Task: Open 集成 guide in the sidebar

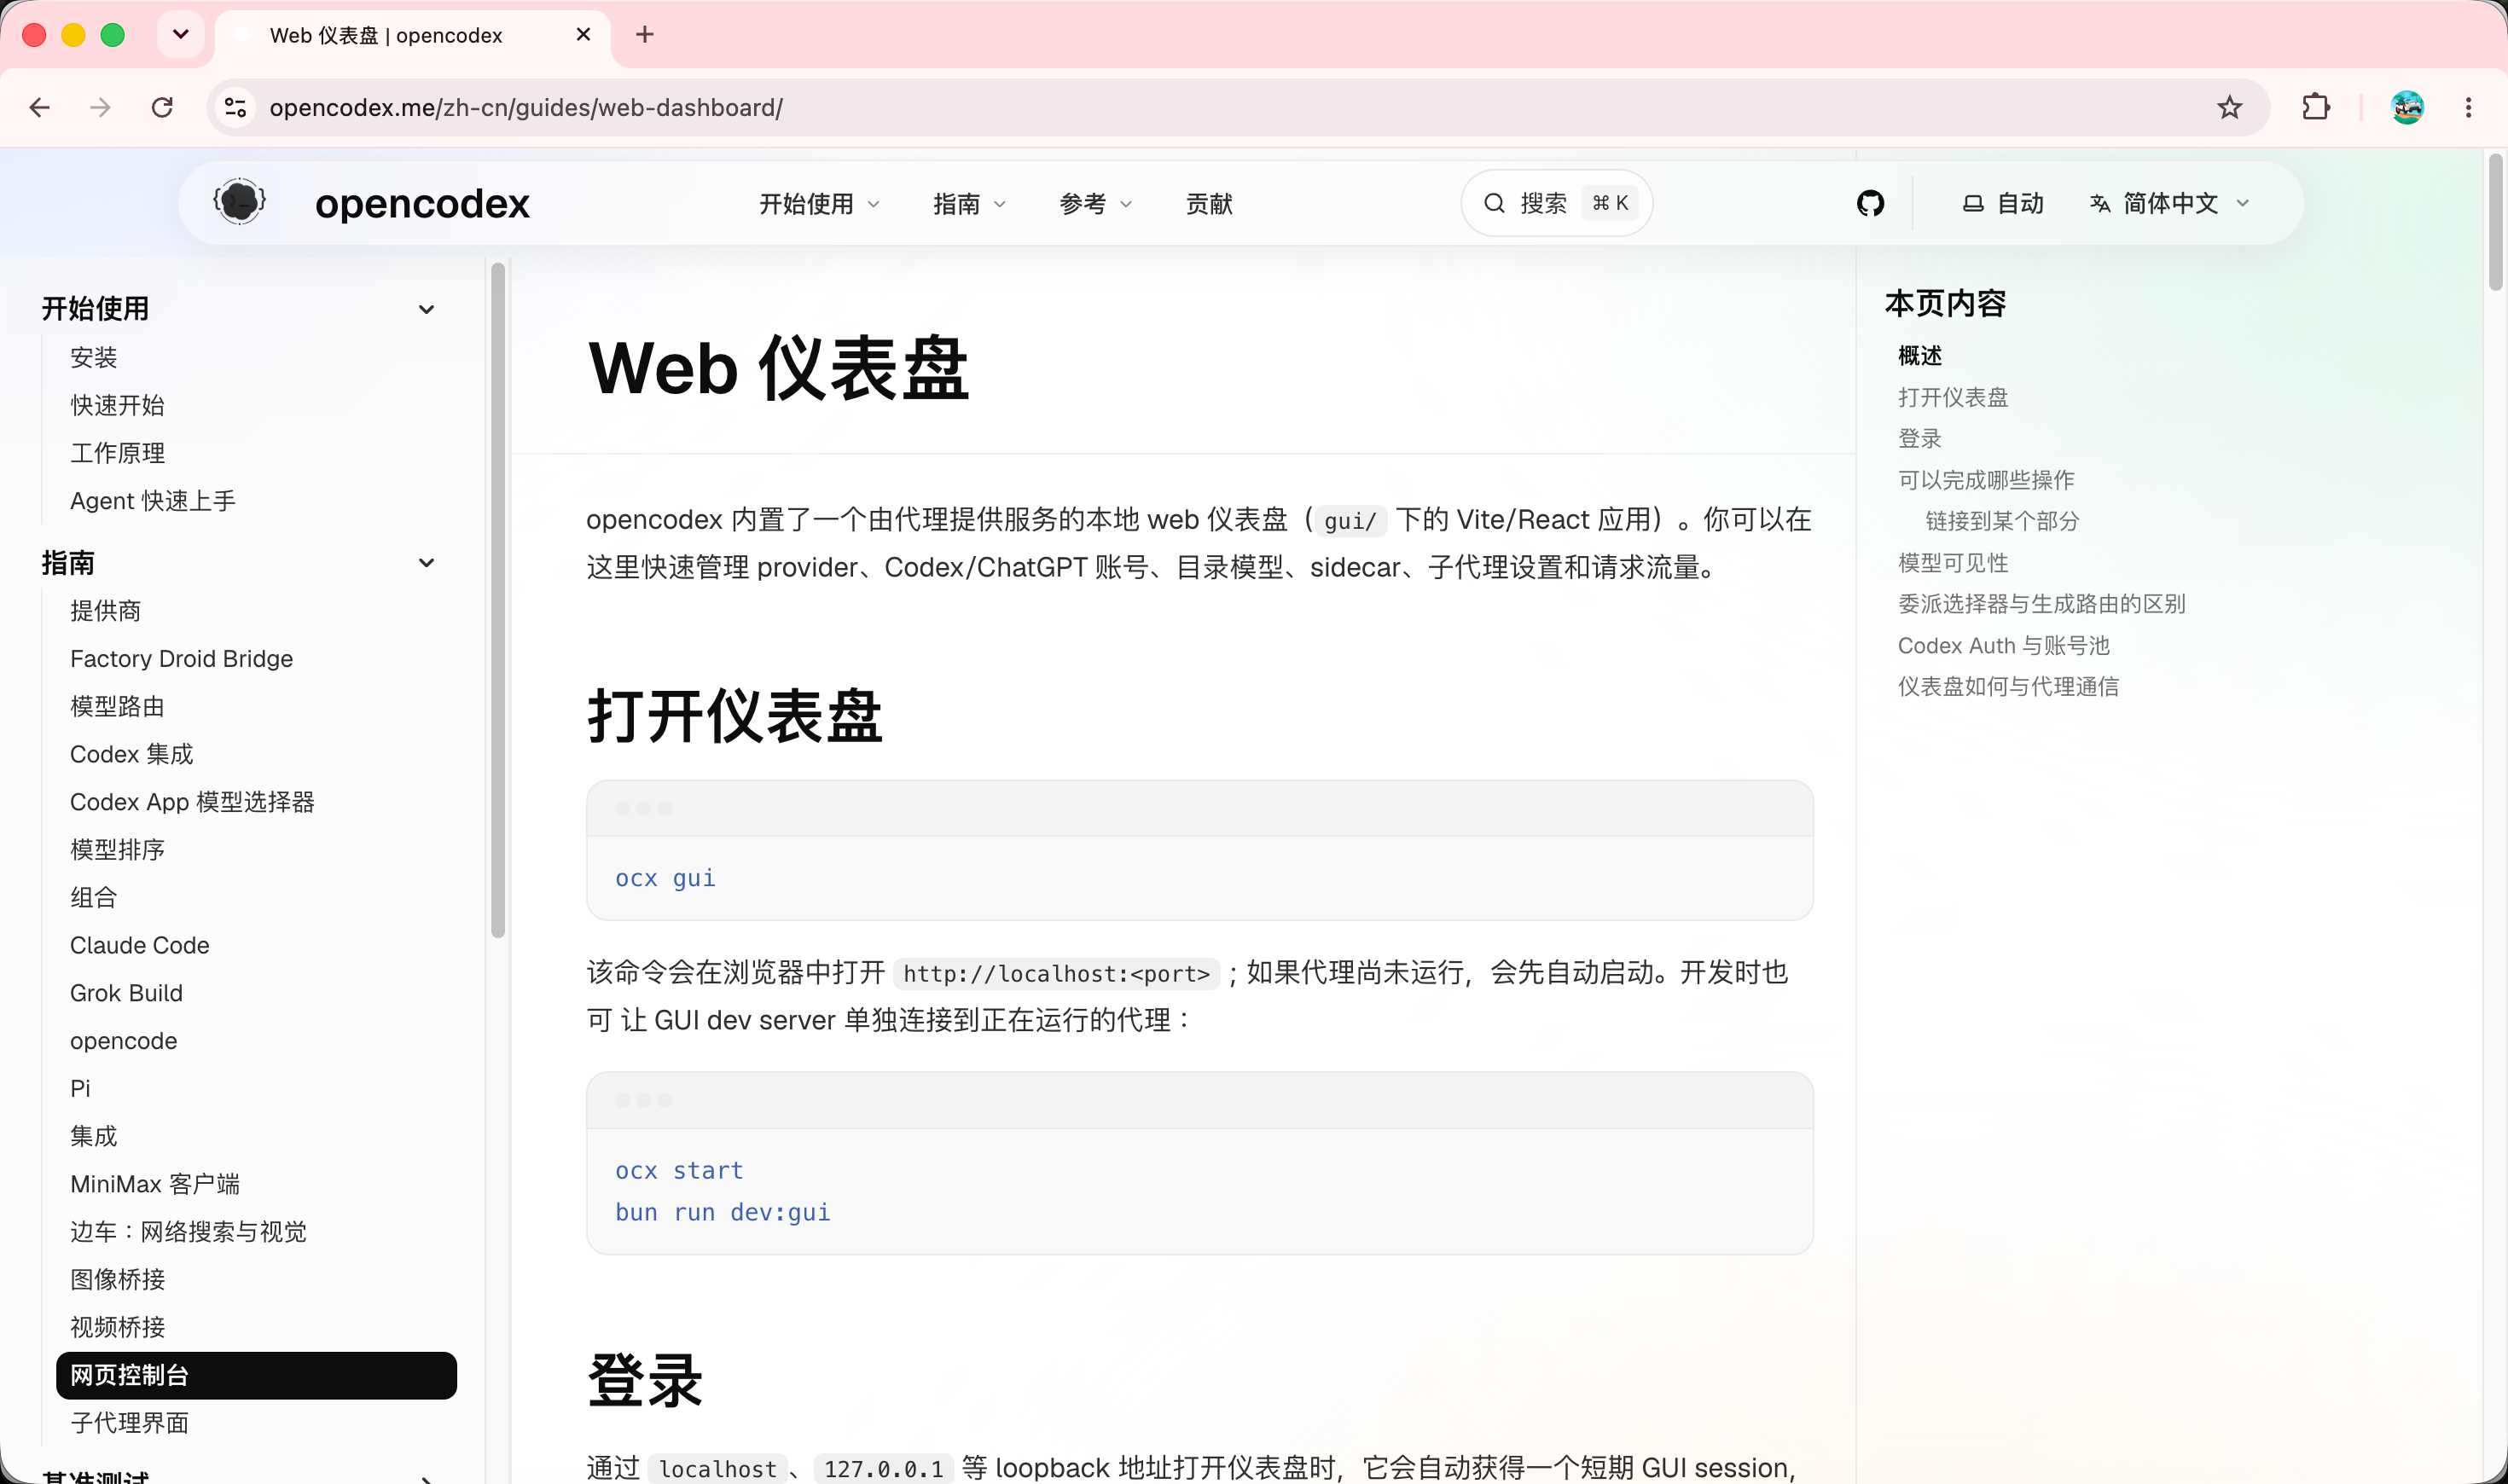Action: coord(94,1136)
